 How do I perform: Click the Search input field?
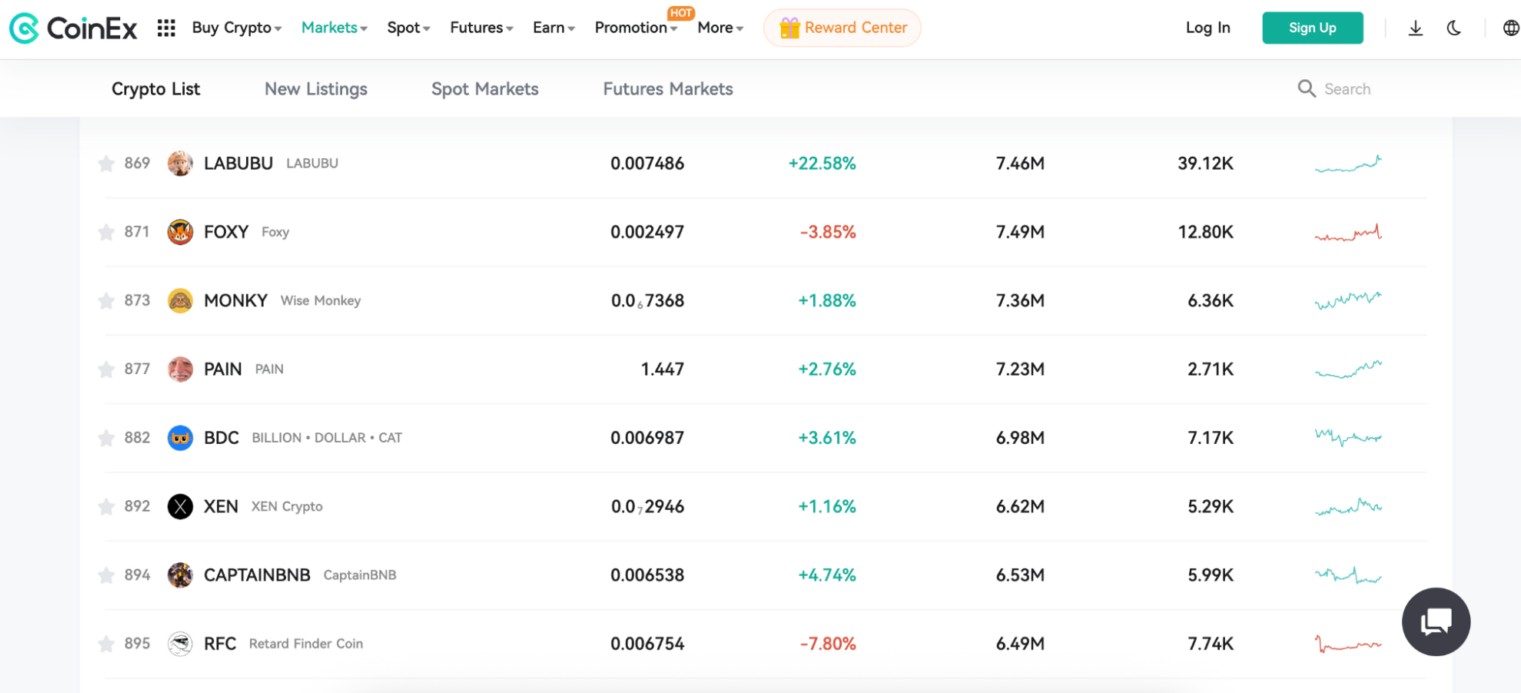point(1348,88)
